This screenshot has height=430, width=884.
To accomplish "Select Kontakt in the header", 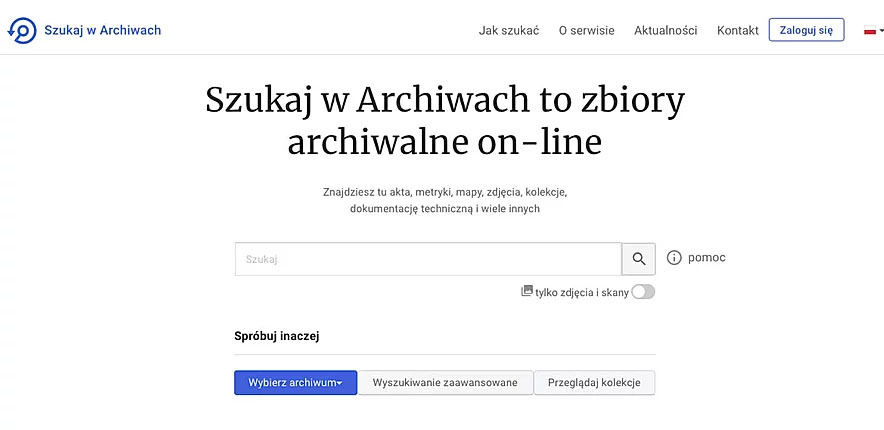I will pos(737,30).
